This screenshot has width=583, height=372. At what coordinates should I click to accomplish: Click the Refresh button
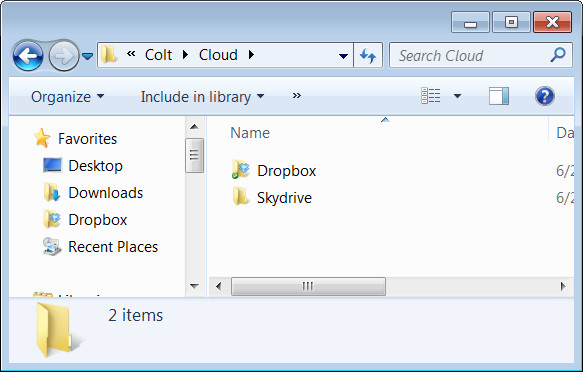click(368, 55)
